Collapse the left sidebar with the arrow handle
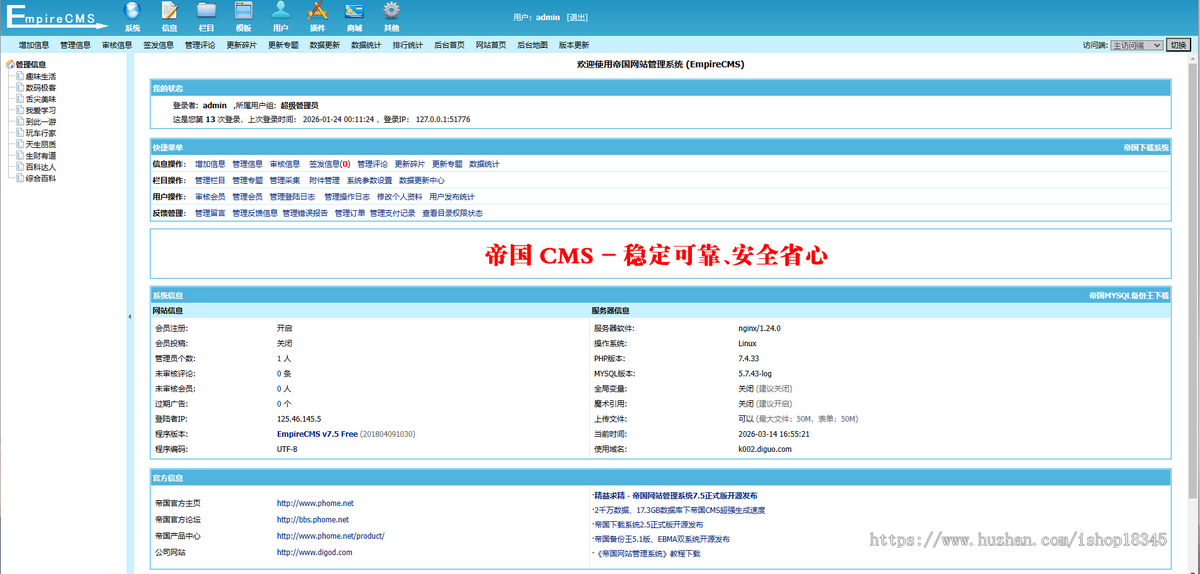 (x=129, y=316)
